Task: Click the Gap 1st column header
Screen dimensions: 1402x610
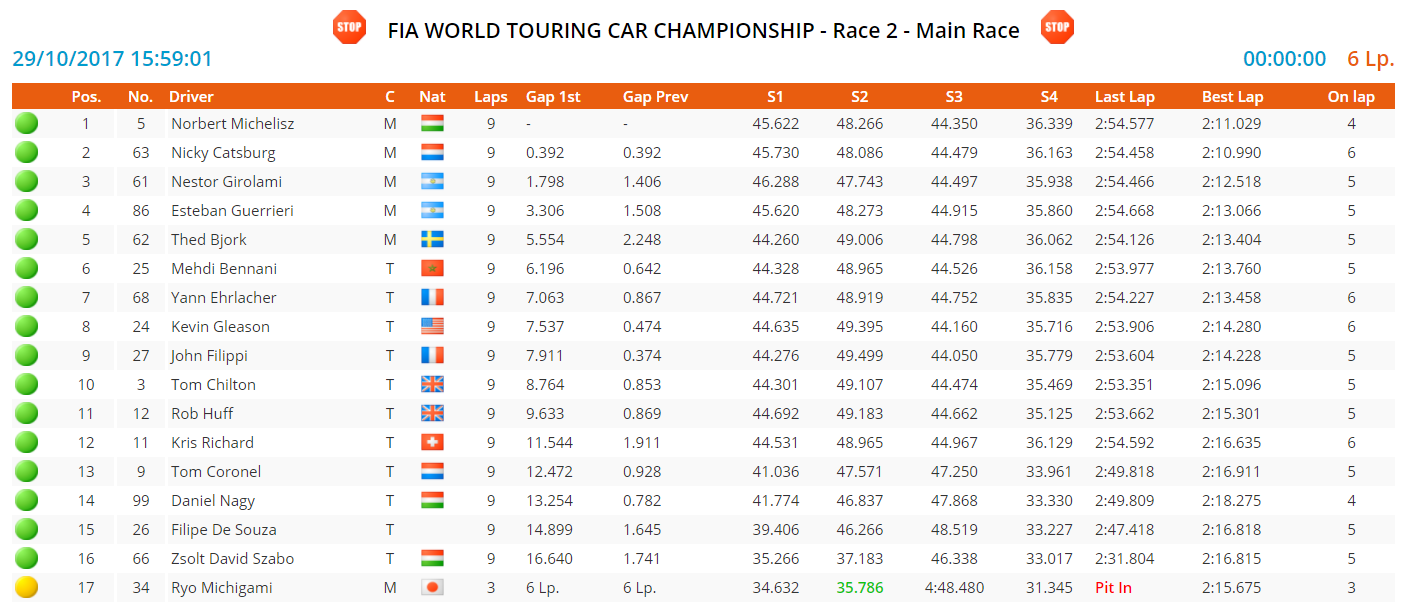Action: [x=553, y=97]
